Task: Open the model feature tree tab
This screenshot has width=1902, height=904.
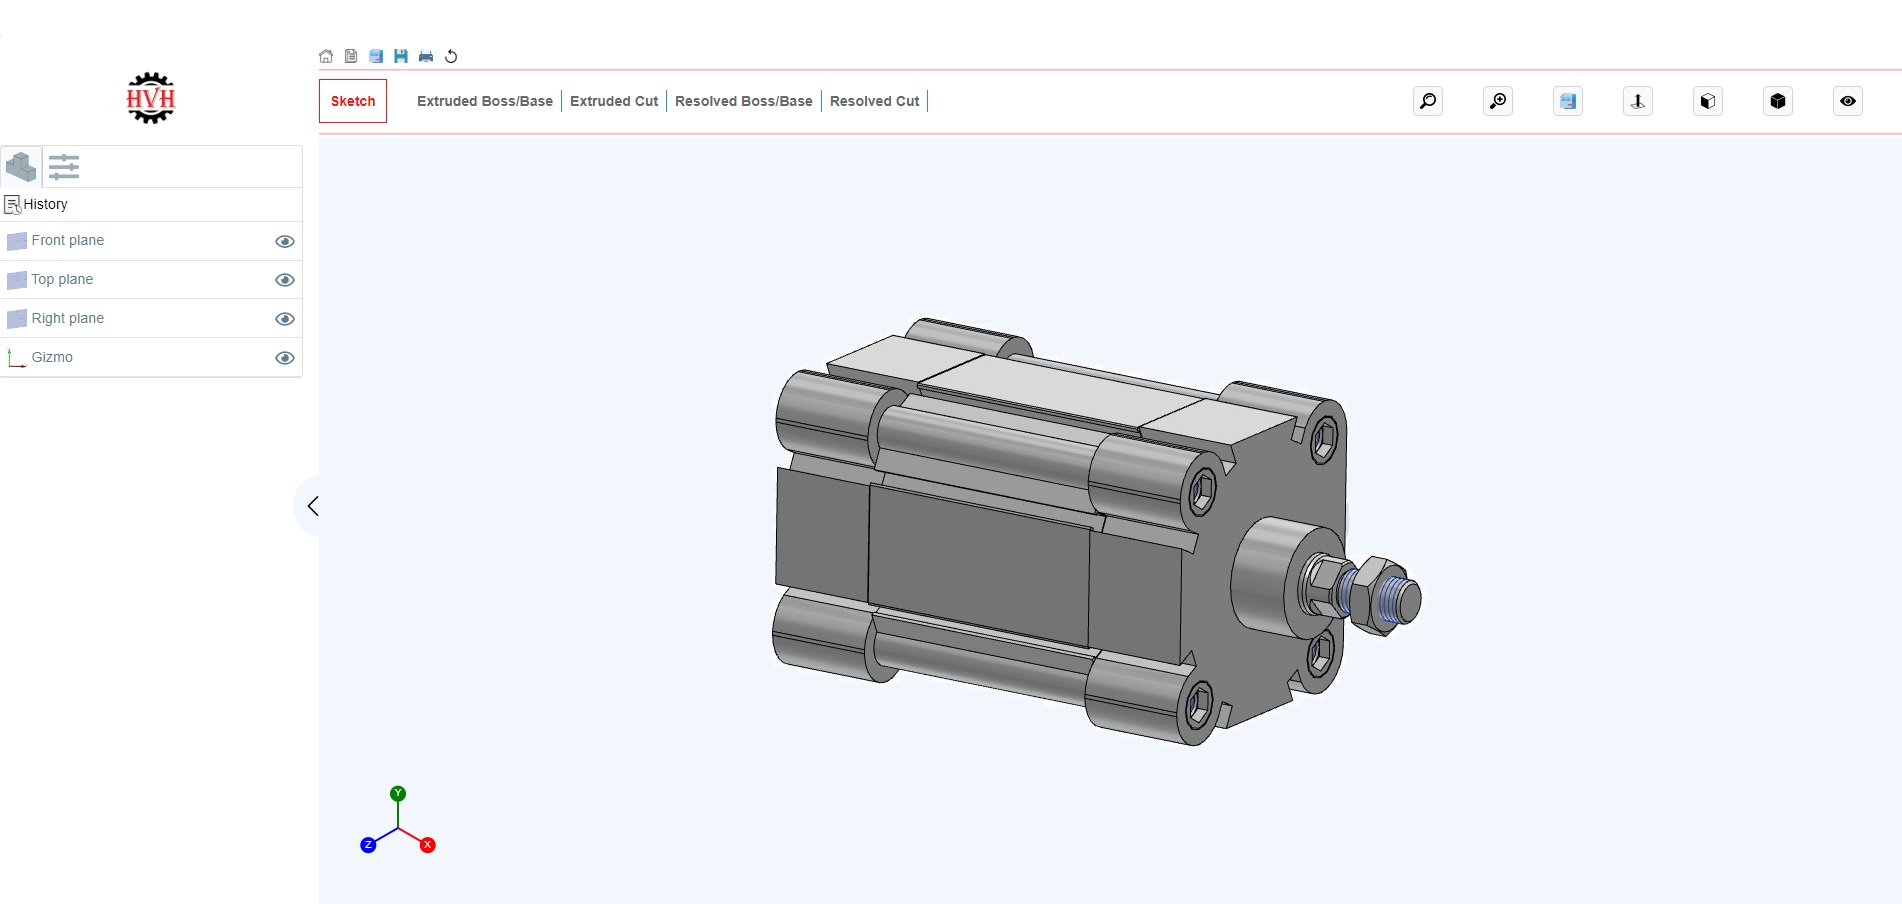Action: tap(21, 166)
